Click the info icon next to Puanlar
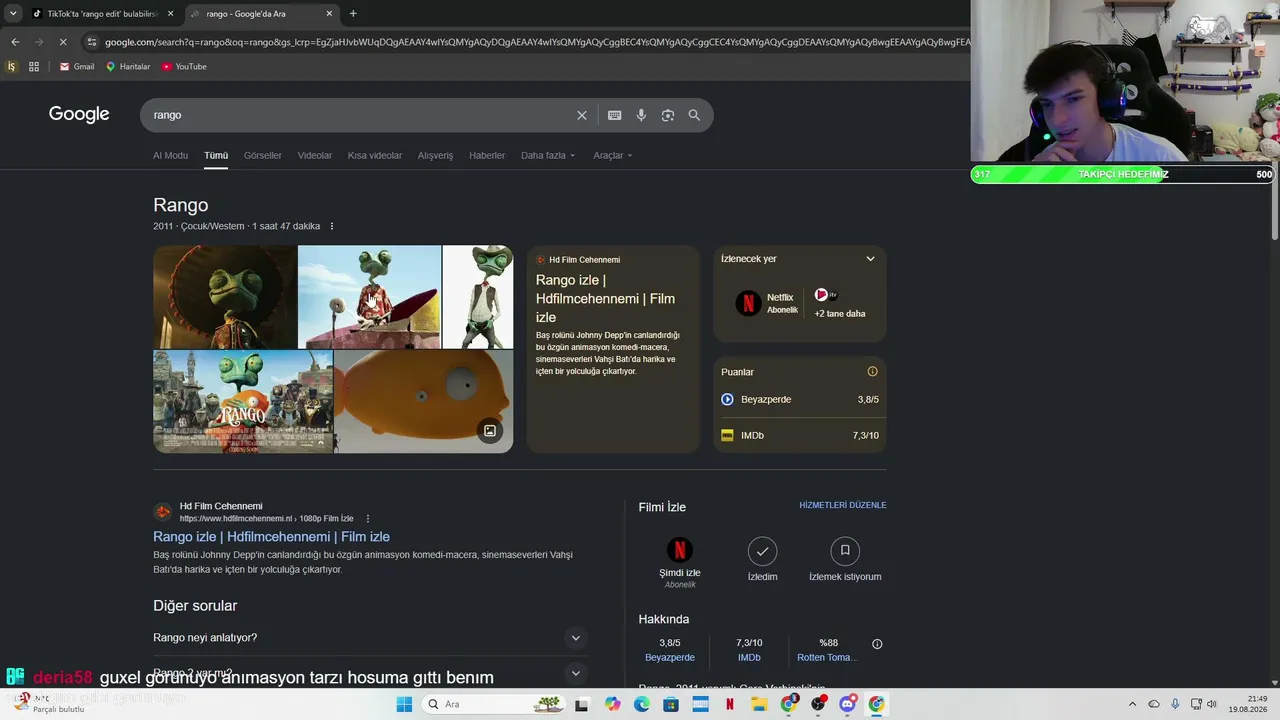The image size is (1280, 720). coord(872,372)
